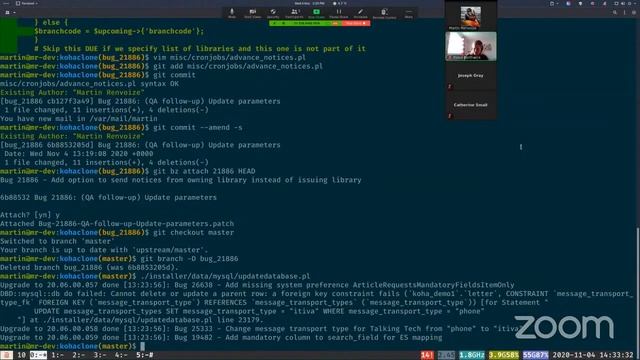This screenshot has height=360, width=640.
Task: Select Catherine Small participant tile
Action: 471,105
